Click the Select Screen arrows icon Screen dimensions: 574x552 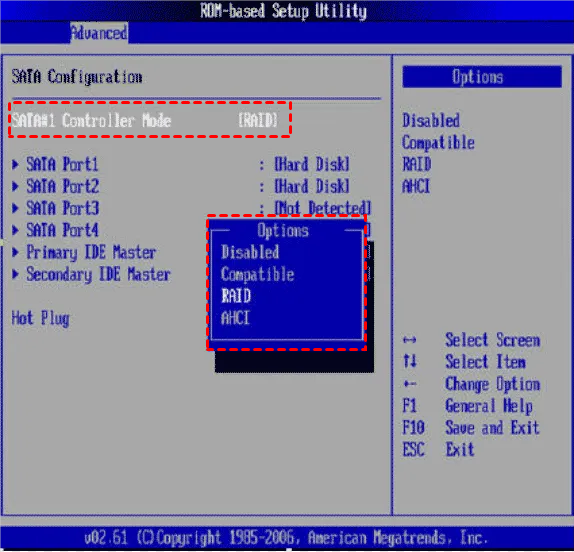410,340
